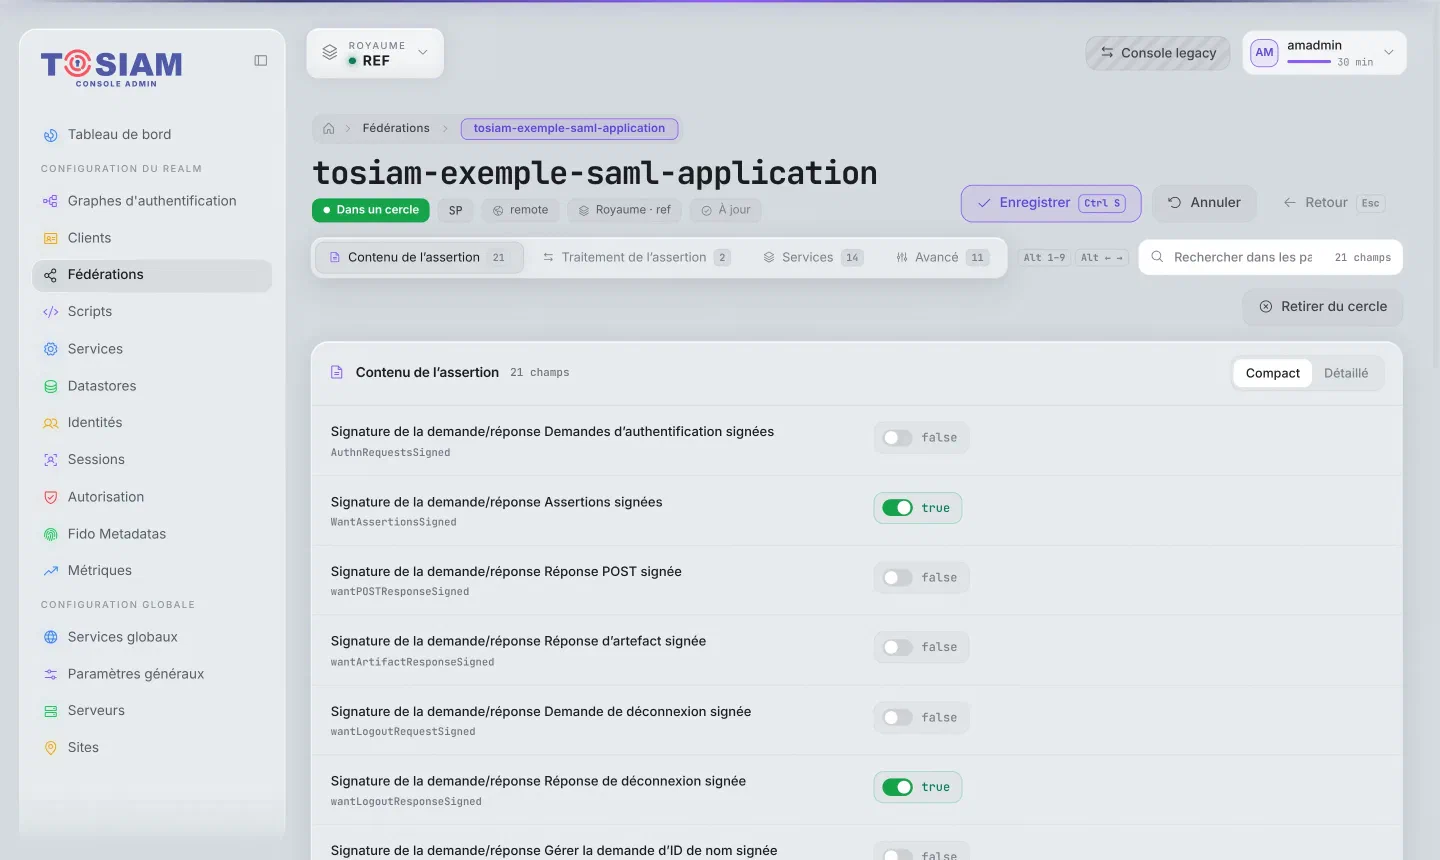1440x860 pixels.
Task: Click the tosiam-exemple-saml-application breadcrumb chip
Action: (x=569, y=128)
